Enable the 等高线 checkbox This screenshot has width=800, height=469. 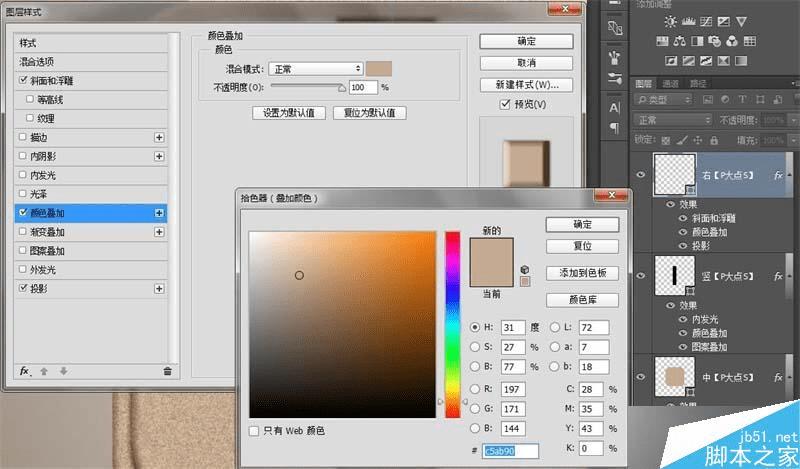click(x=30, y=99)
